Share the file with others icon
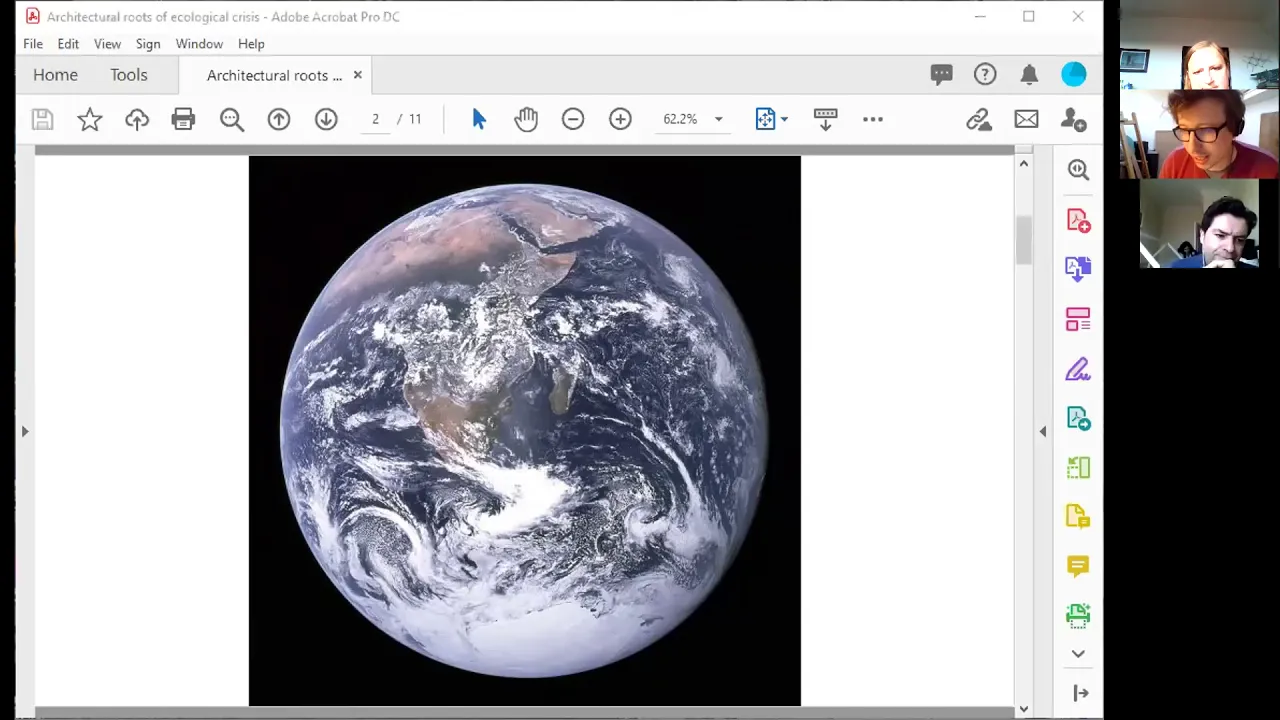Viewport: 1280px width, 720px height. click(x=1074, y=120)
